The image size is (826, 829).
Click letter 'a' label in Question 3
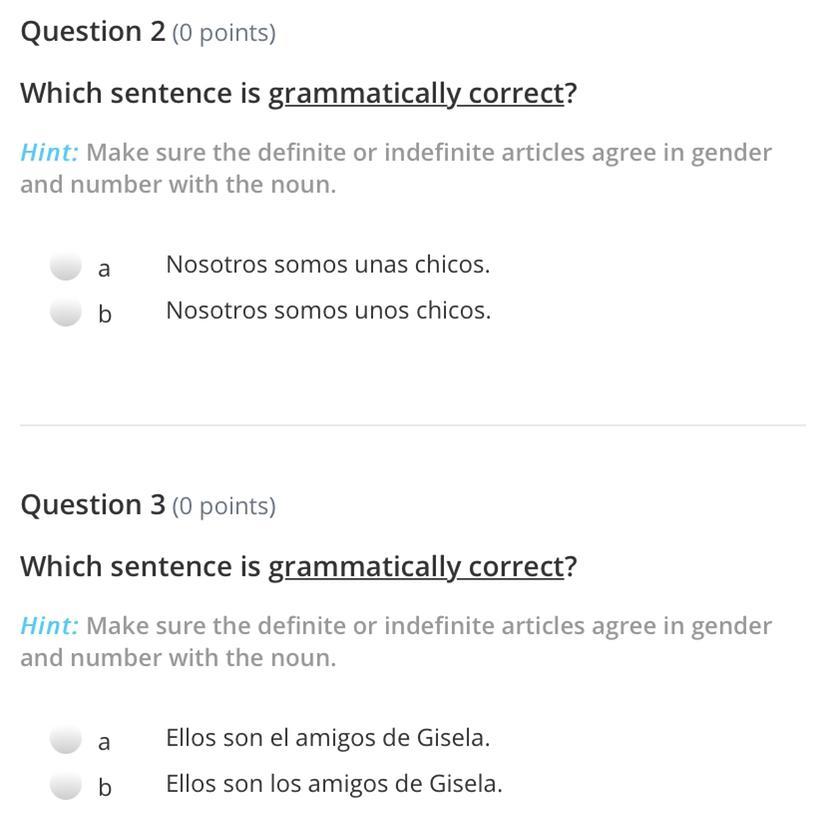point(105,741)
